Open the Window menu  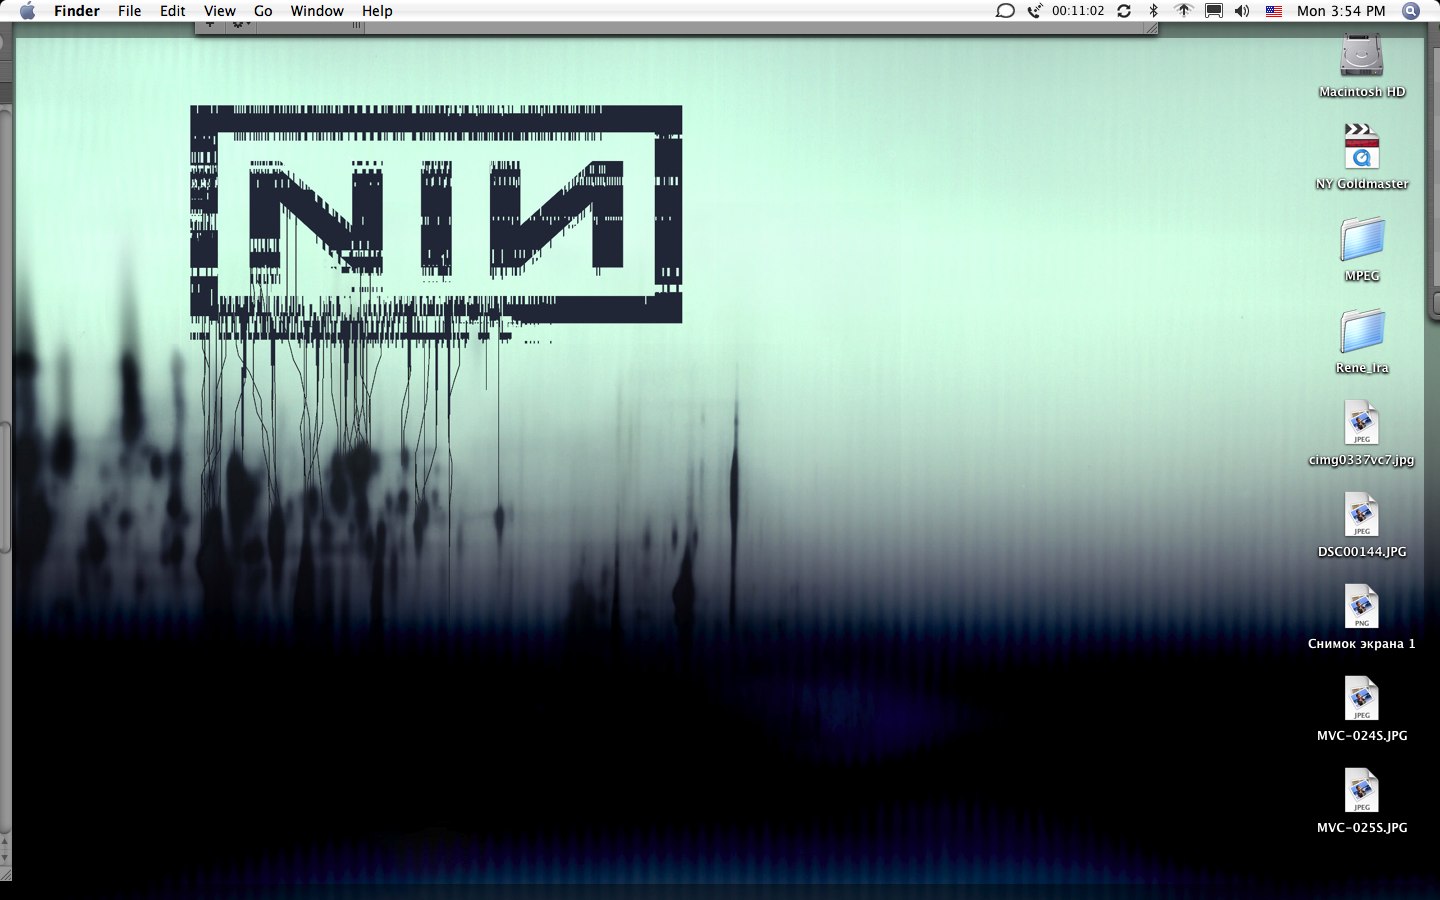click(317, 11)
